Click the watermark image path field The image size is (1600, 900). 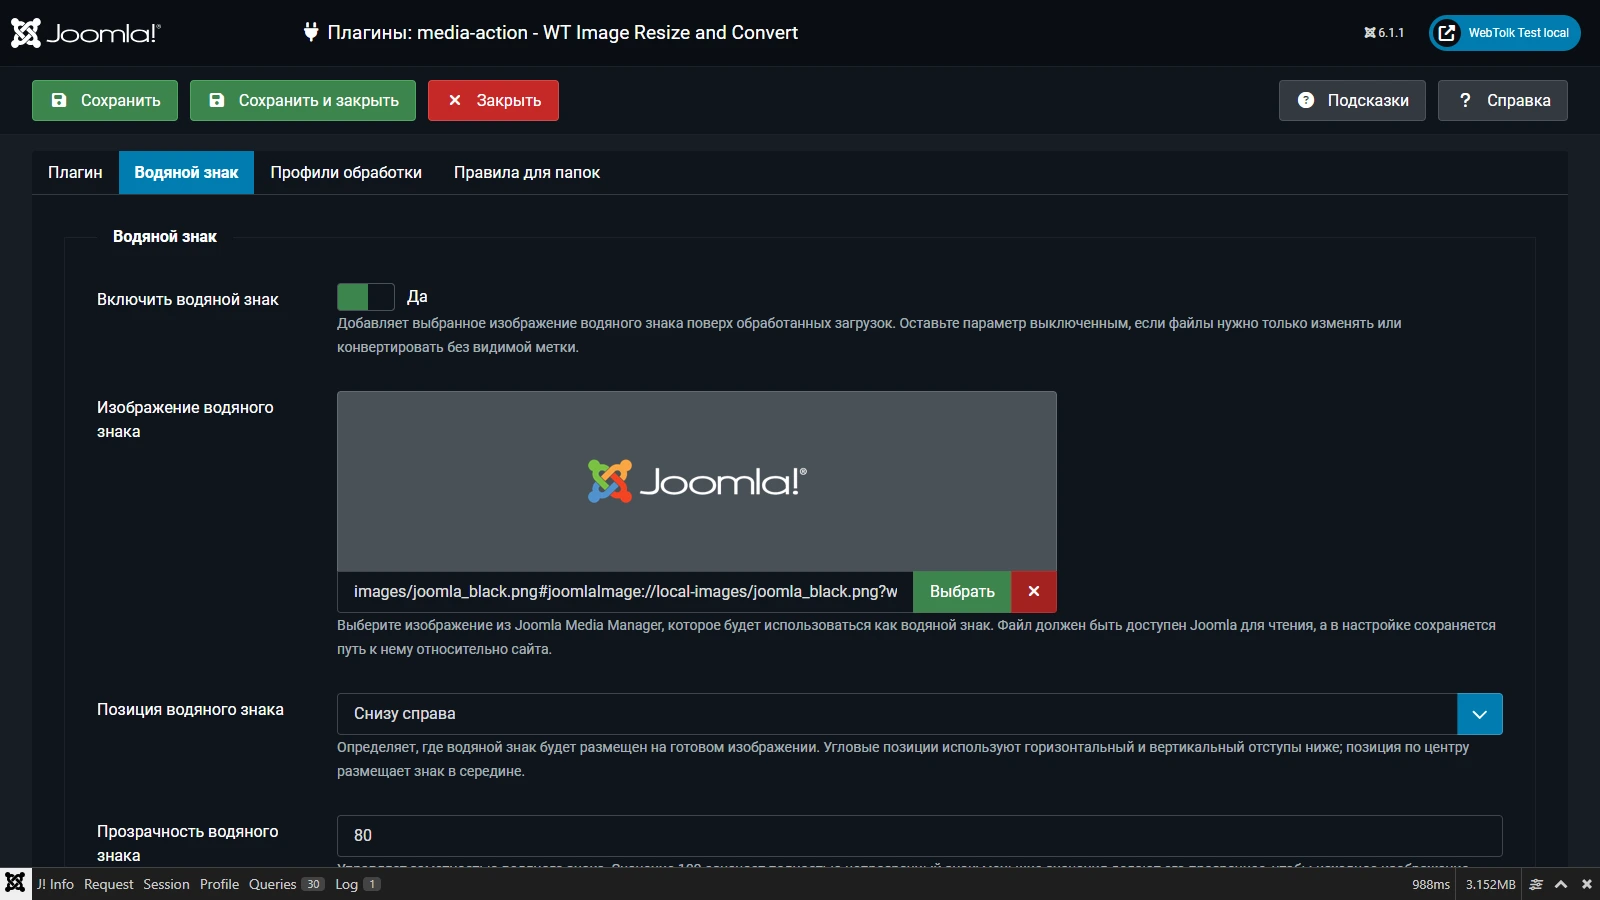[625, 592]
